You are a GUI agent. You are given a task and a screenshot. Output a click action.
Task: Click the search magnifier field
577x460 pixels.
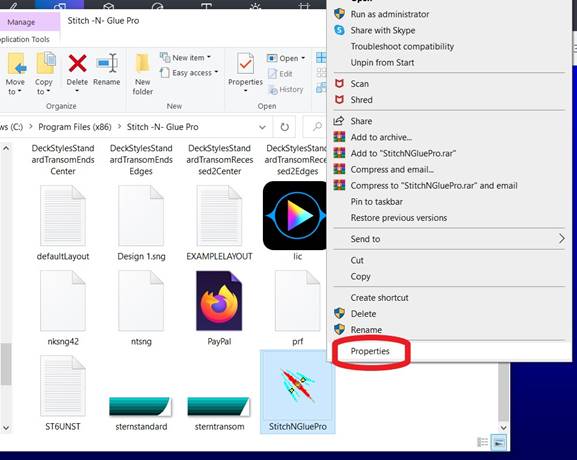tap(315, 127)
